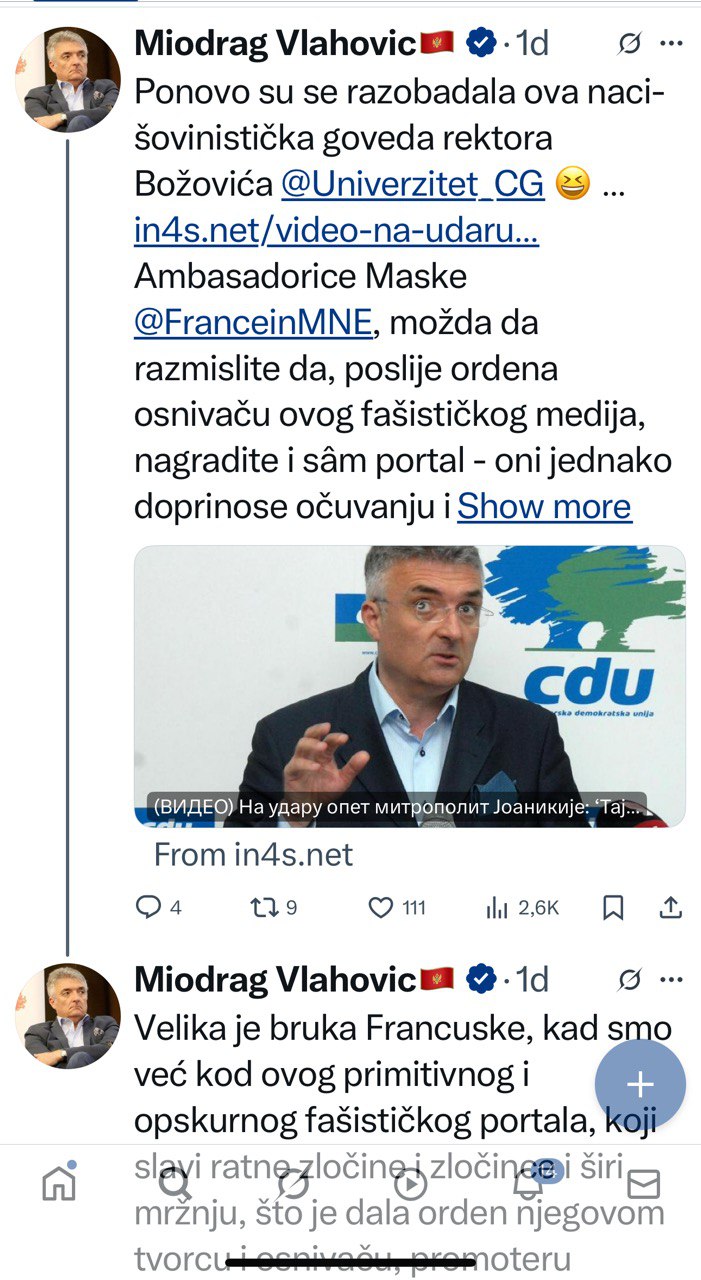Screen dimensions: 701x1280
Task: Go to Home tab
Action: point(59,1184)
